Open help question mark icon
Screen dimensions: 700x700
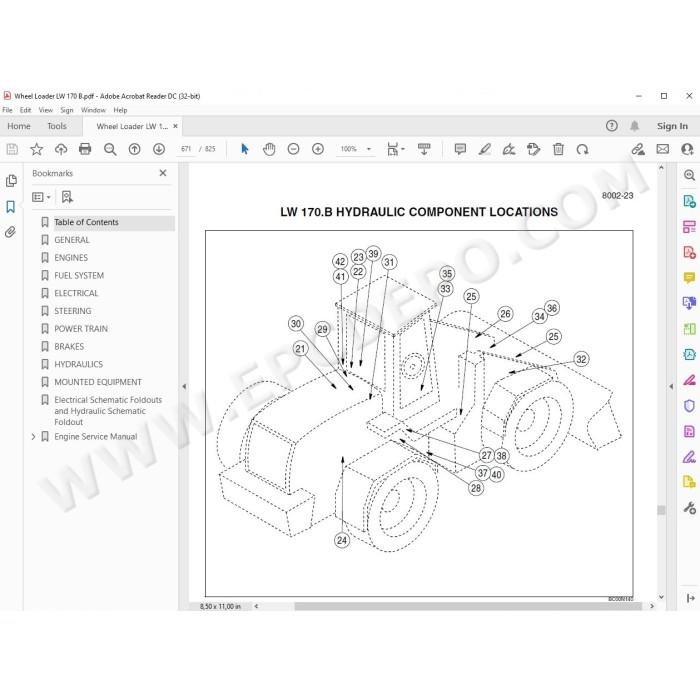[x=612, y=126]
